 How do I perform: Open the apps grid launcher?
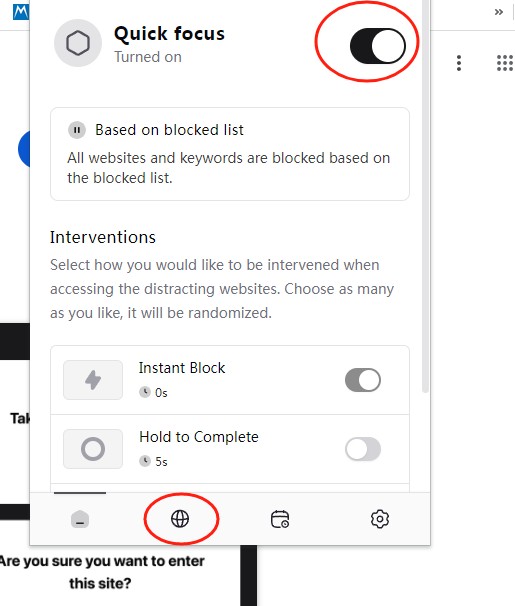pyautogui.click(x=505, y=63)
